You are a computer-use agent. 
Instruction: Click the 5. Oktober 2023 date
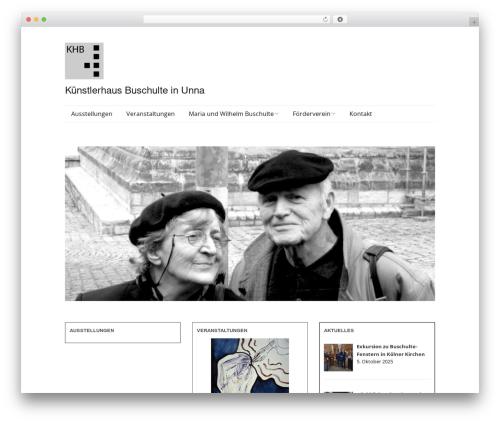click(x=375, y=362)
